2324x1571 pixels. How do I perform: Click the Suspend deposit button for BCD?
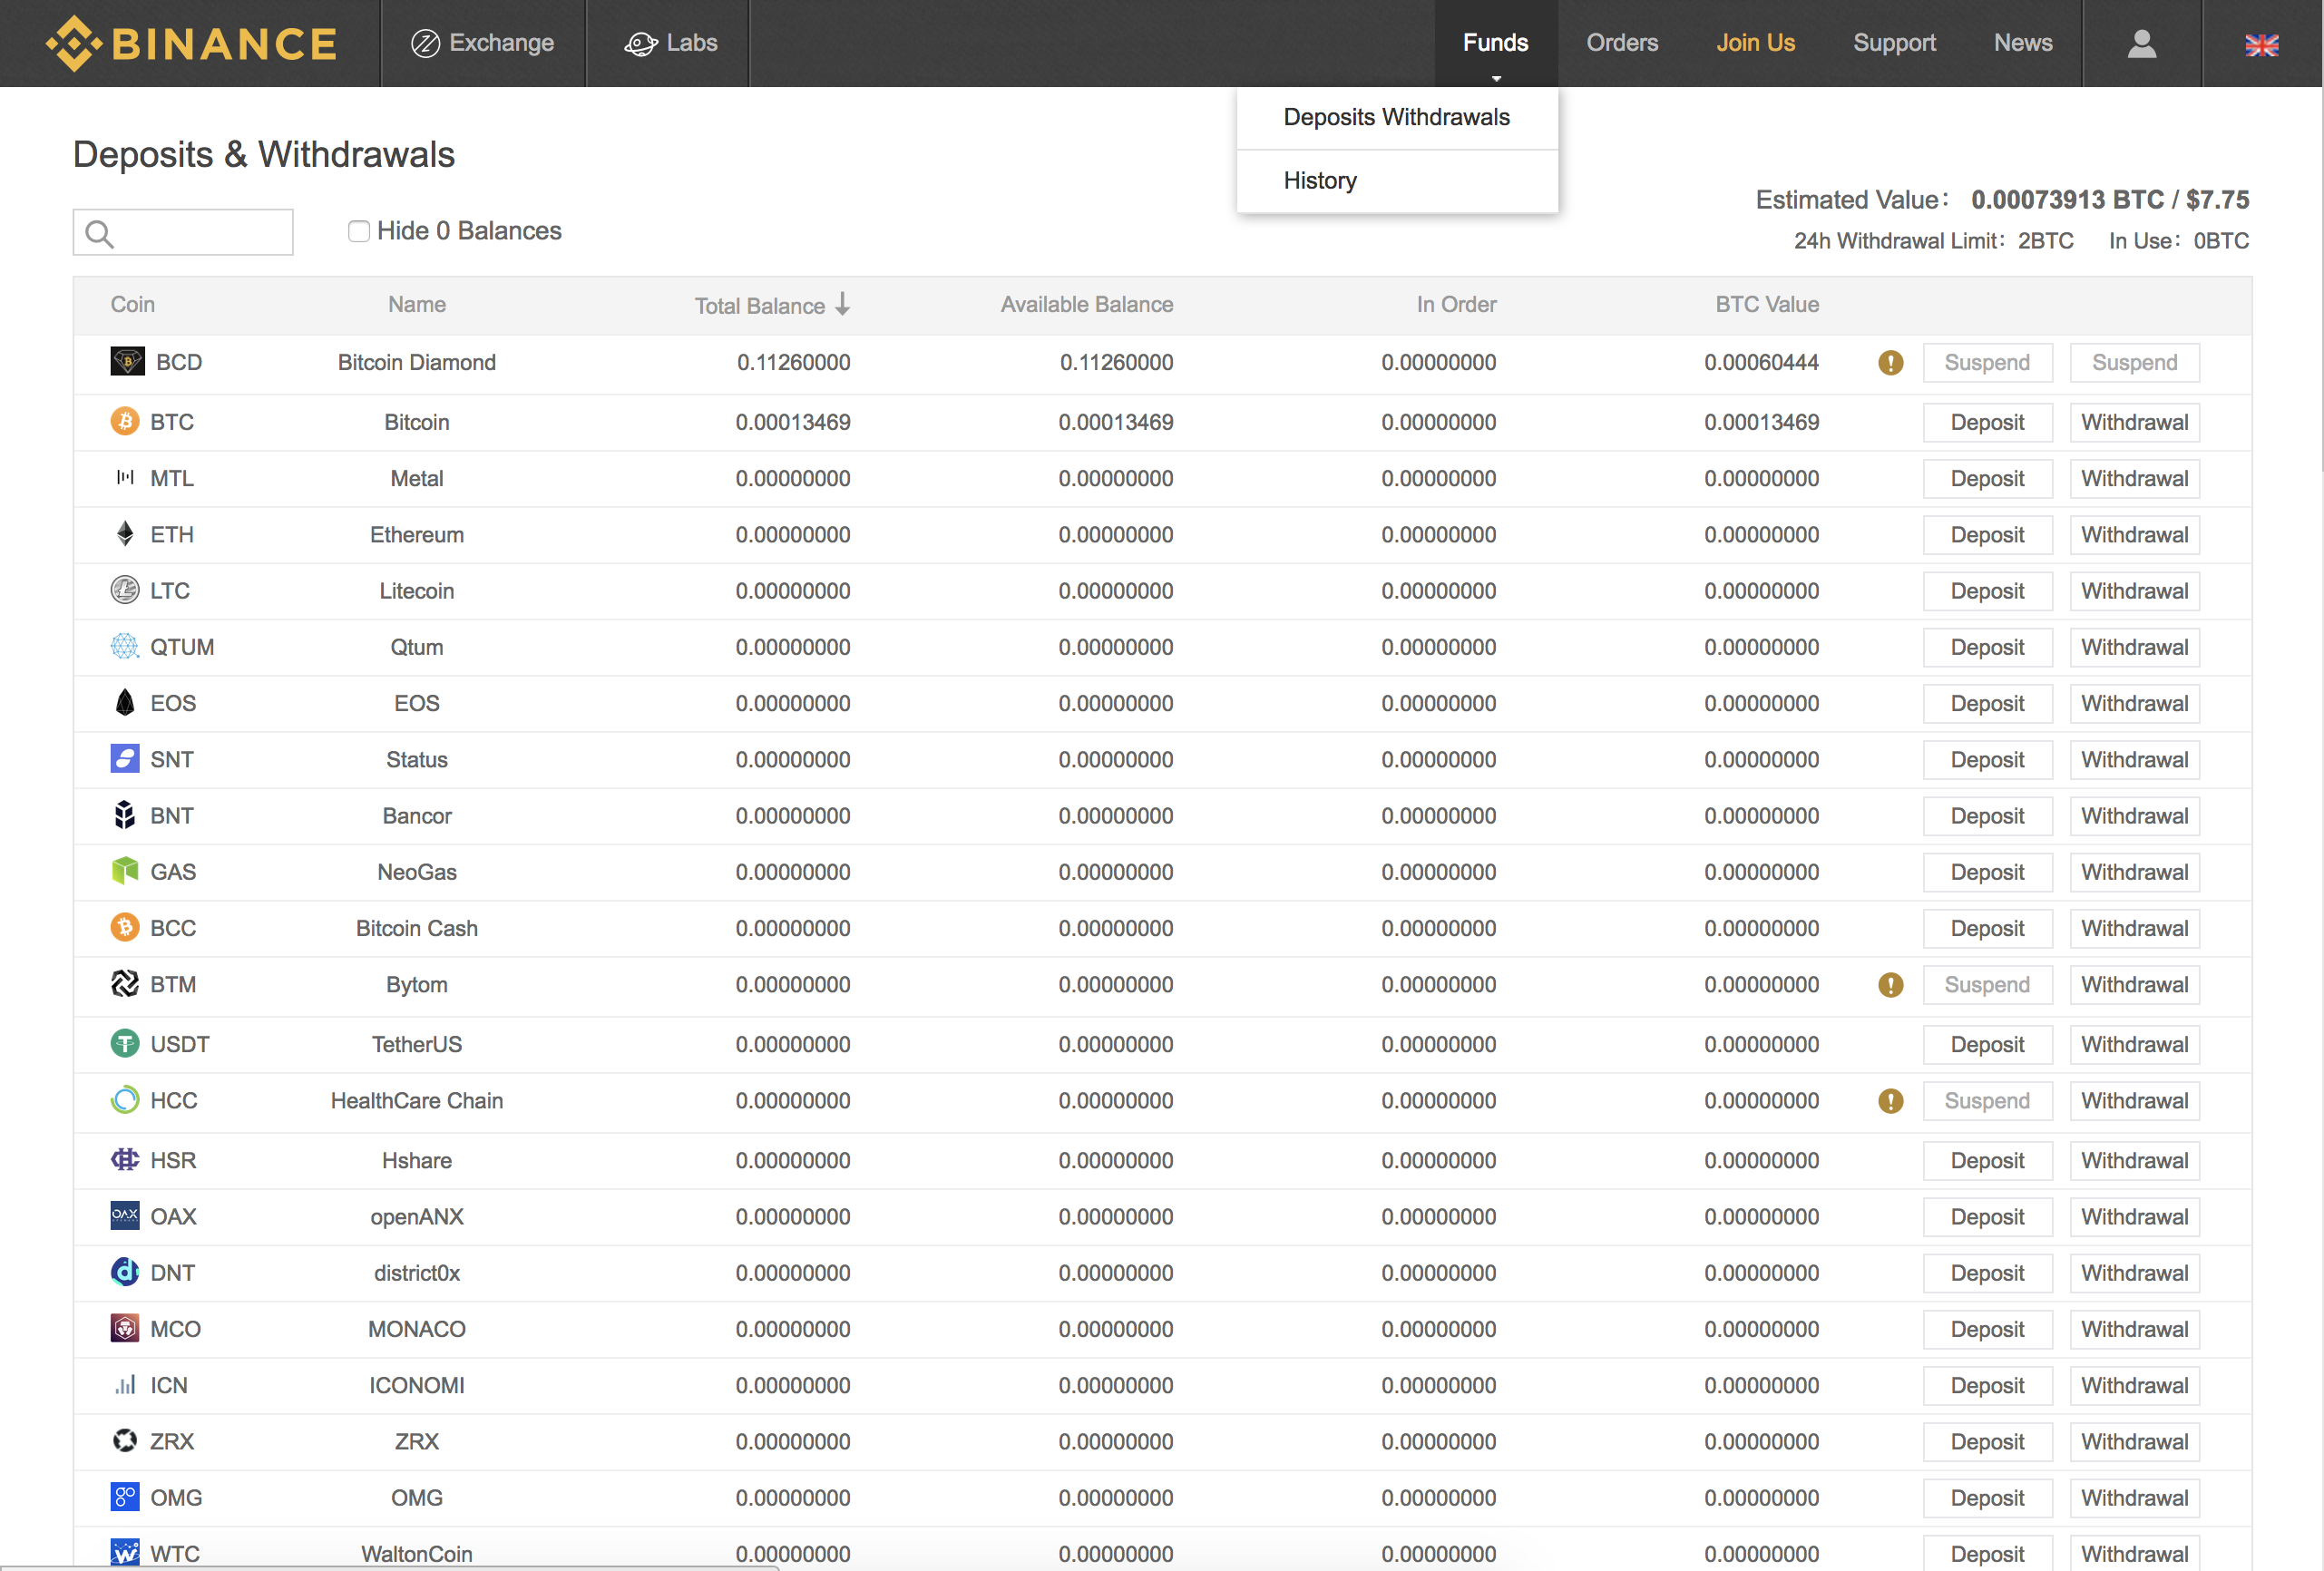[x=1987, y=362]
